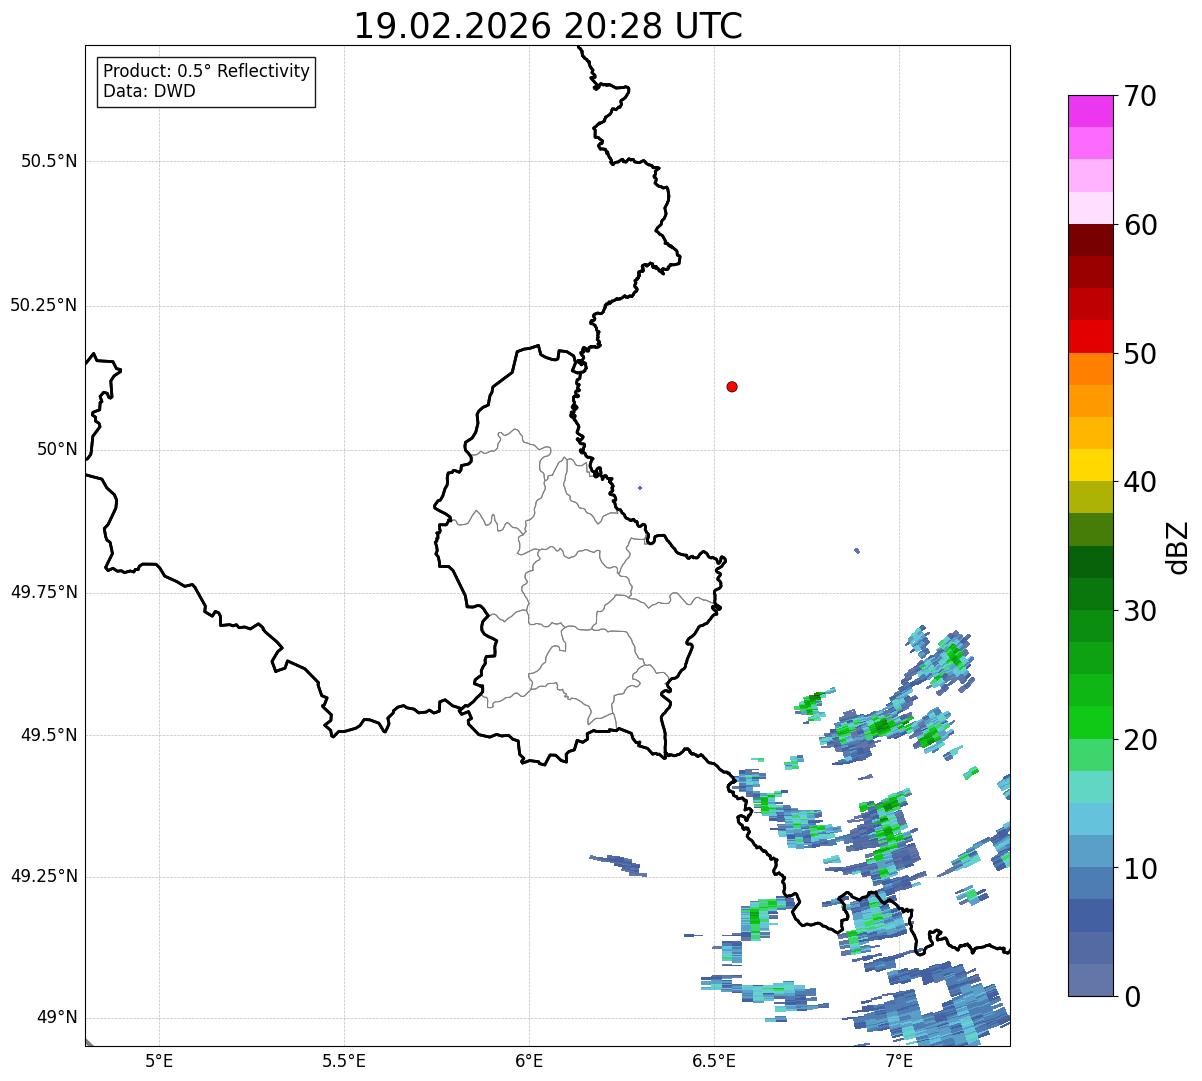Click the 49.5°N latitude label
The height and width of the screenshot is (1081, 1202).
49,735
